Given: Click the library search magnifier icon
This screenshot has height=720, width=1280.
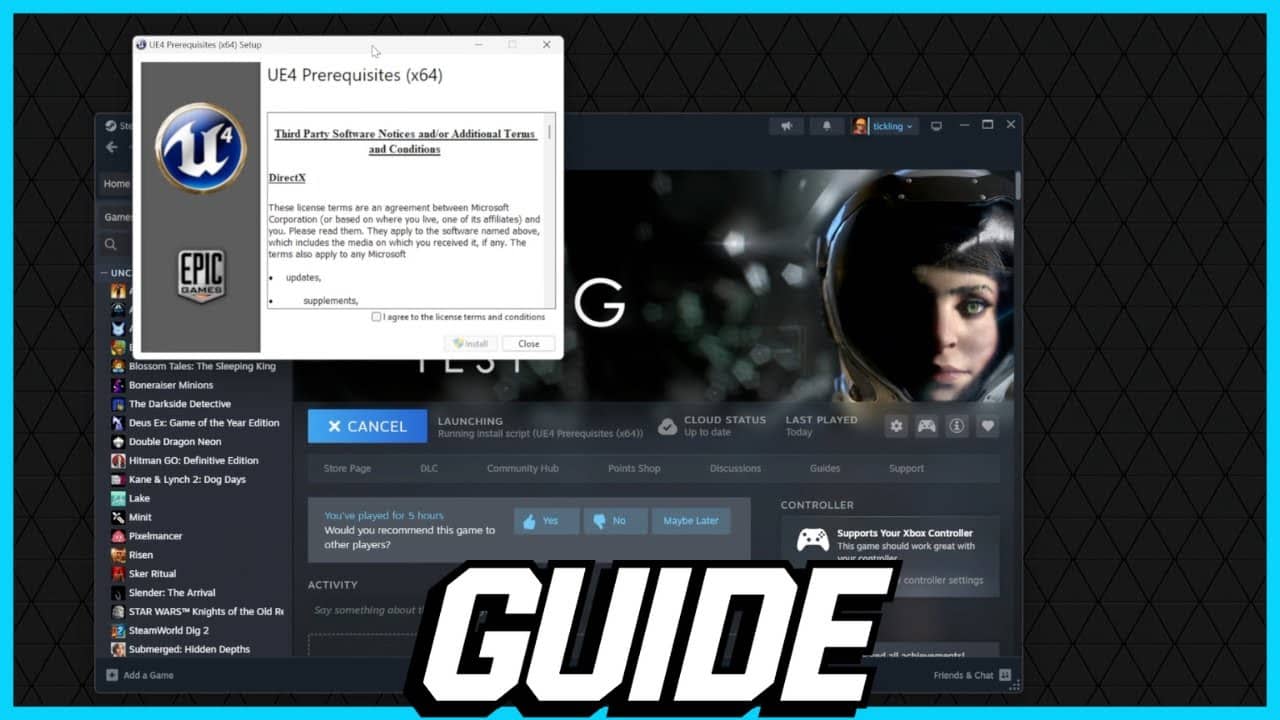Looking at the screenshot, I should click(x=111, y=244).
